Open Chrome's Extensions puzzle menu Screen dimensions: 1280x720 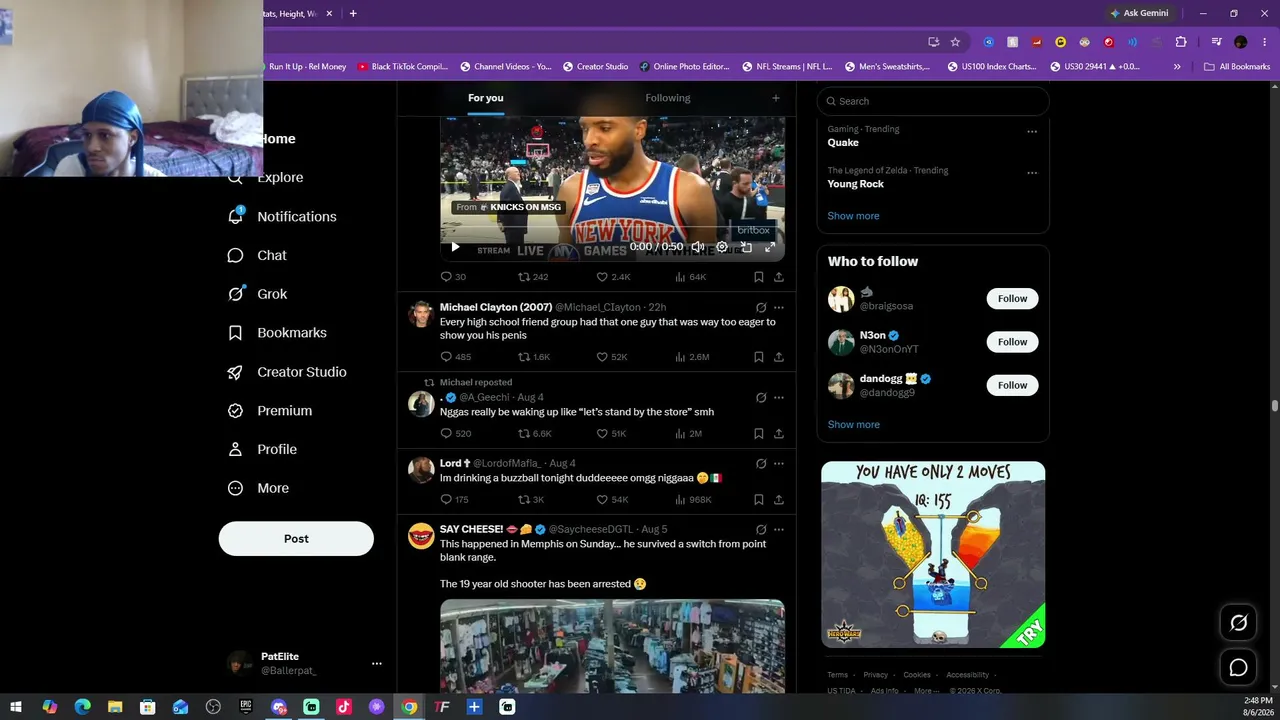click(x=1181, y=42)
